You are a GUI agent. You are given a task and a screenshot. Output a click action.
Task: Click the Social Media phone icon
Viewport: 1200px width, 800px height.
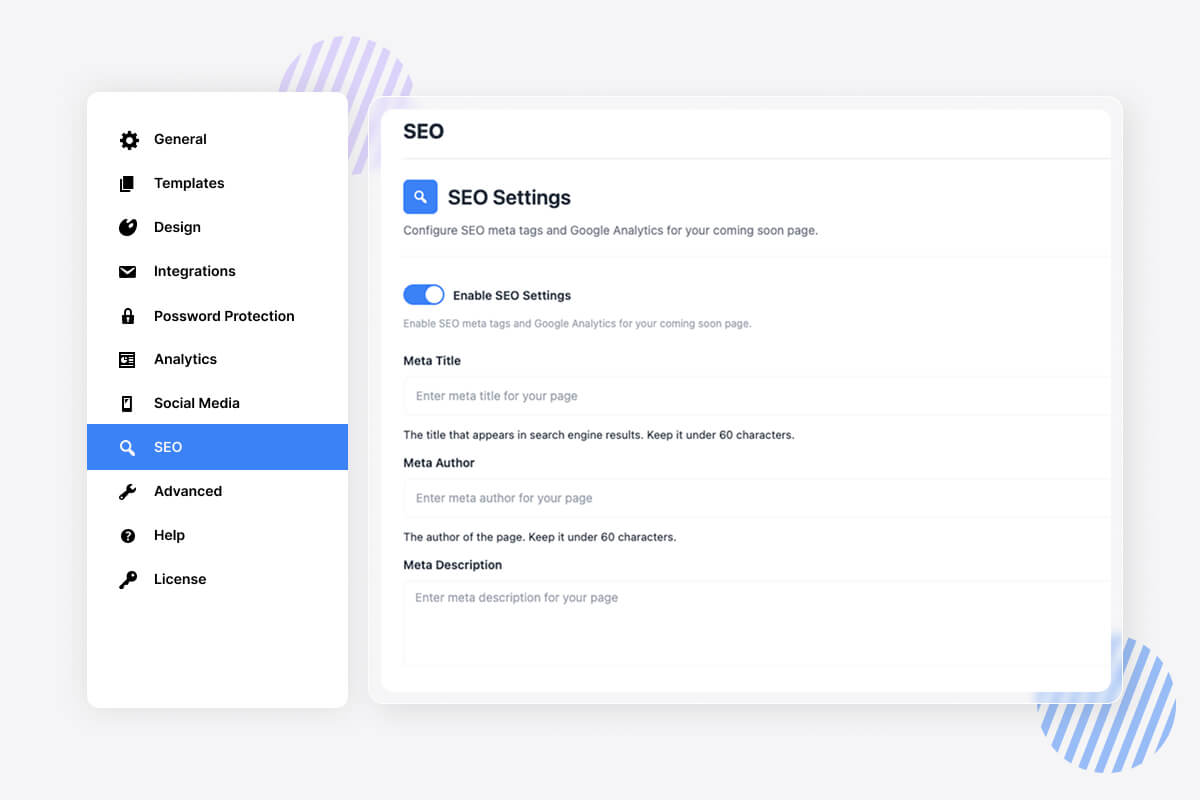[127, 404]
